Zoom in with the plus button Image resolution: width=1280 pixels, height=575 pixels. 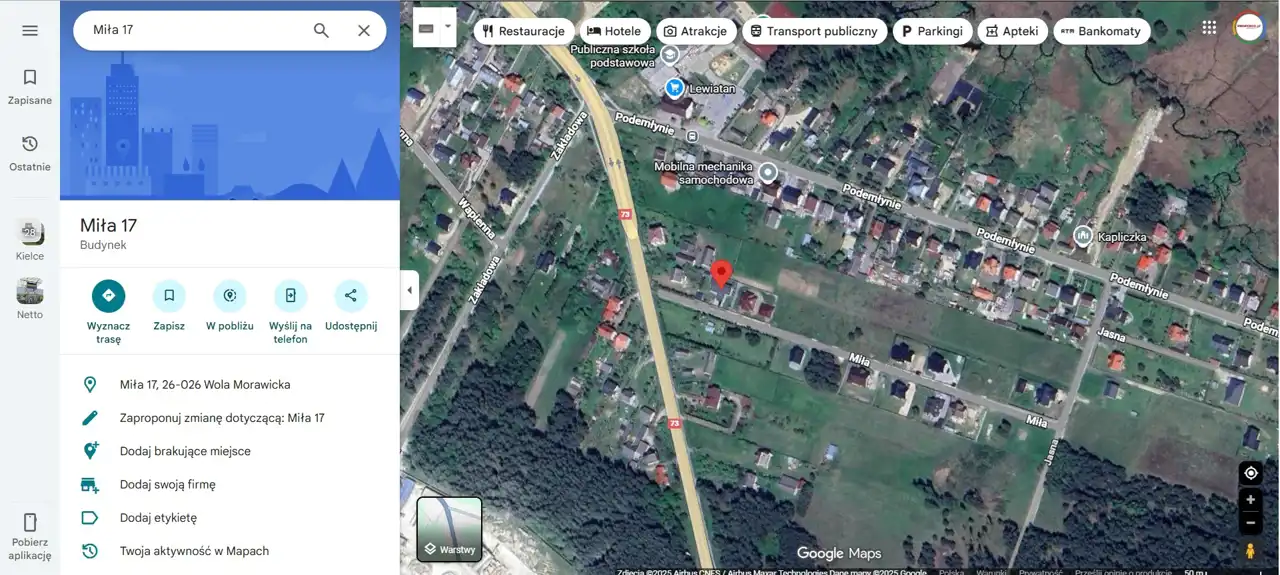point(1250,500)
